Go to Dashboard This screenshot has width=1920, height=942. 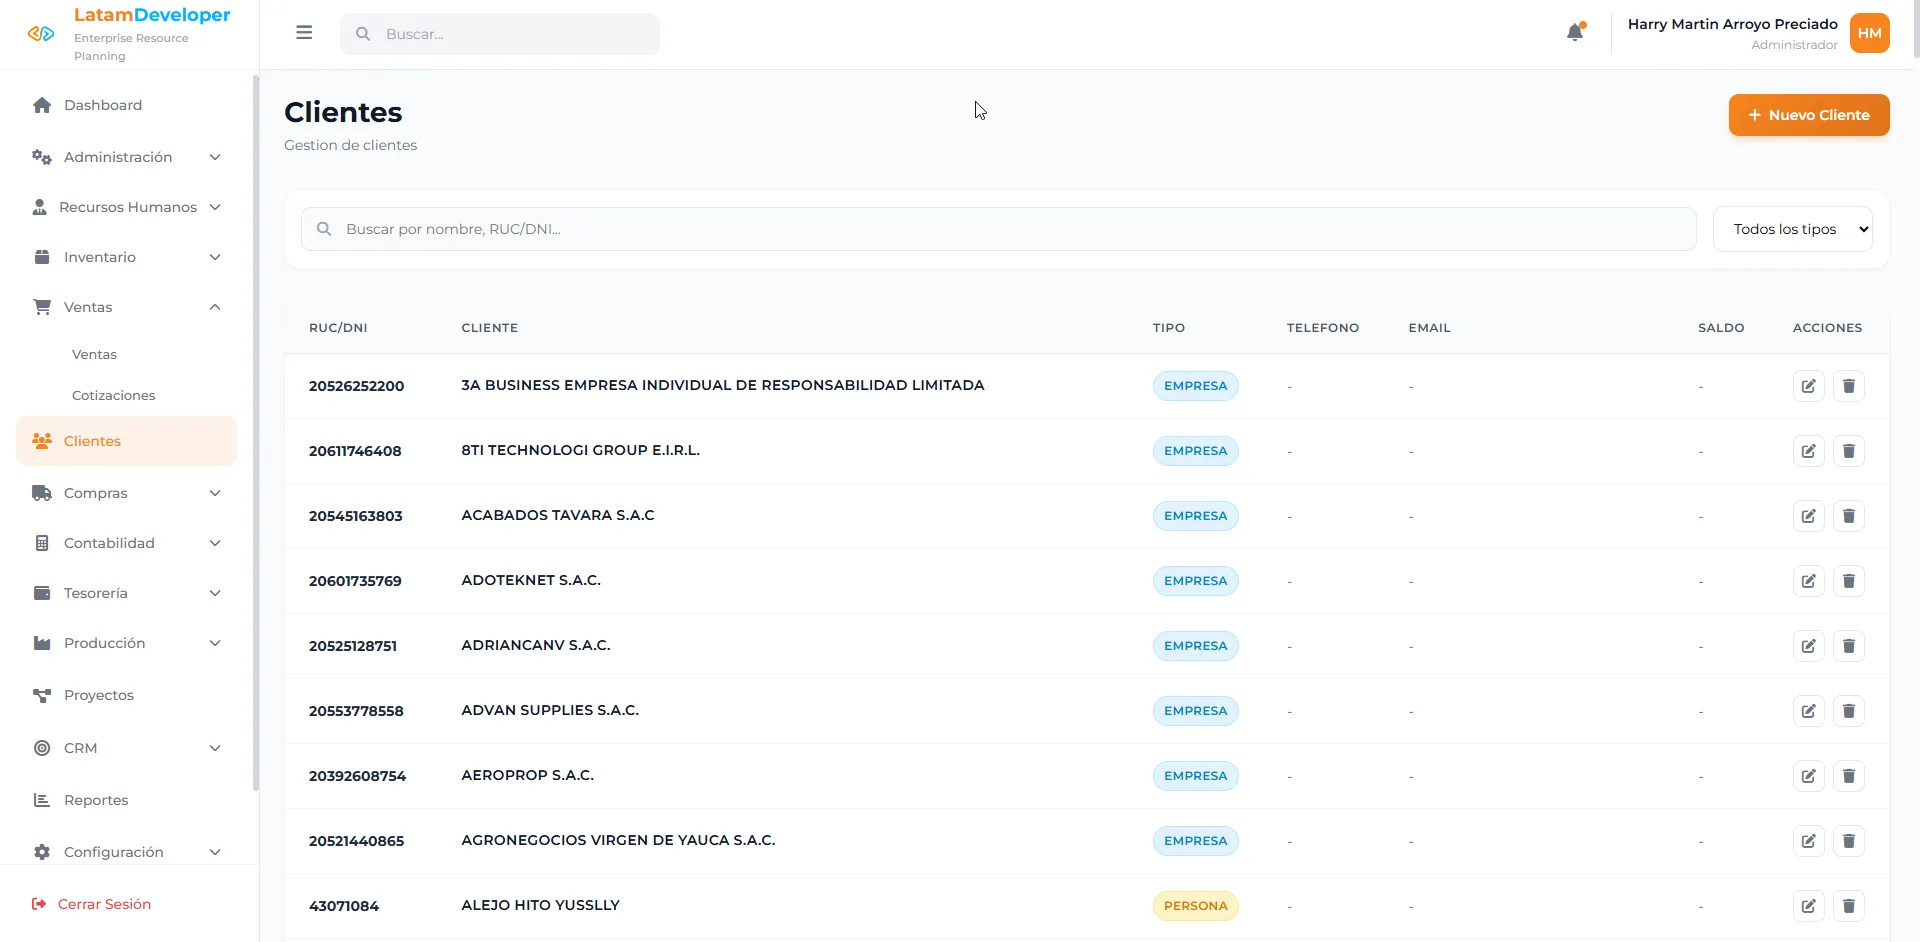coord(126,105)
